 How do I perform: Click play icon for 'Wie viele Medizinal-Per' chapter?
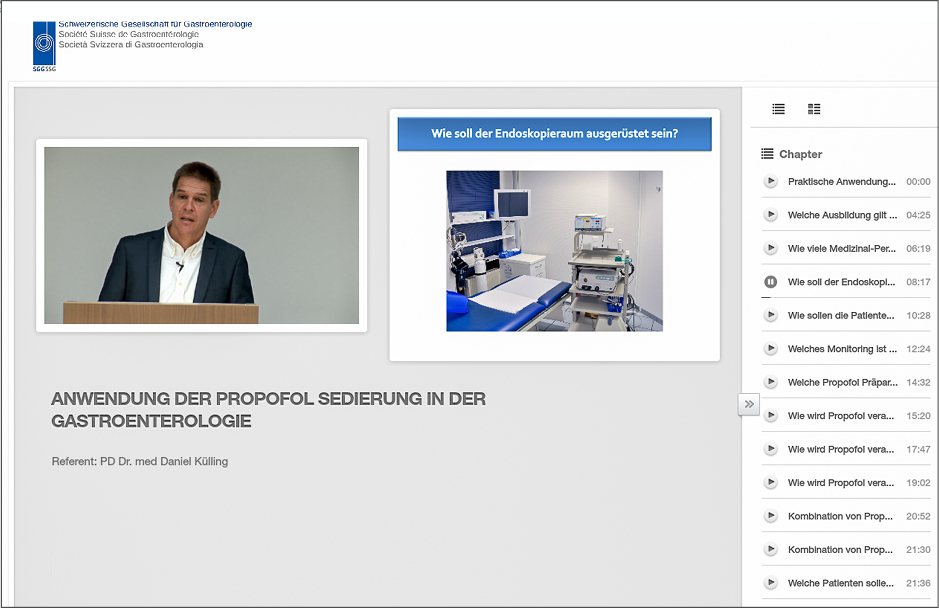tap(770, 248)
